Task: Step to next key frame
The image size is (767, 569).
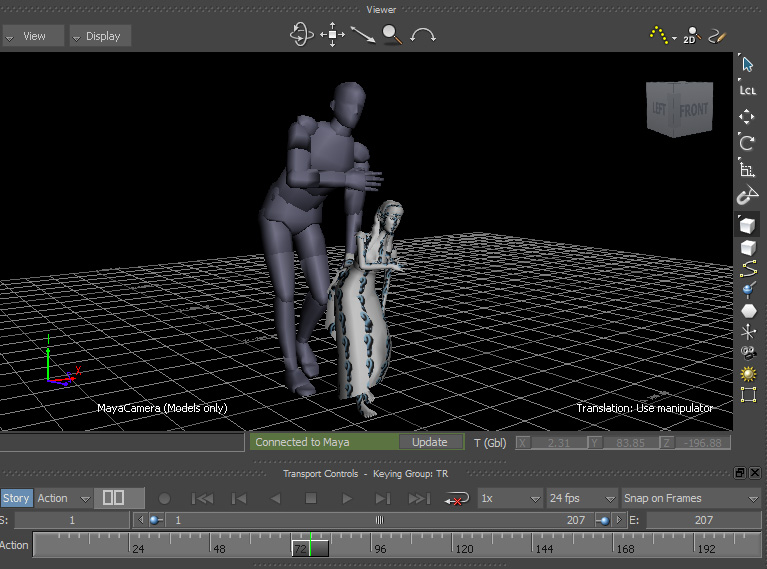Action: (383, 499)
